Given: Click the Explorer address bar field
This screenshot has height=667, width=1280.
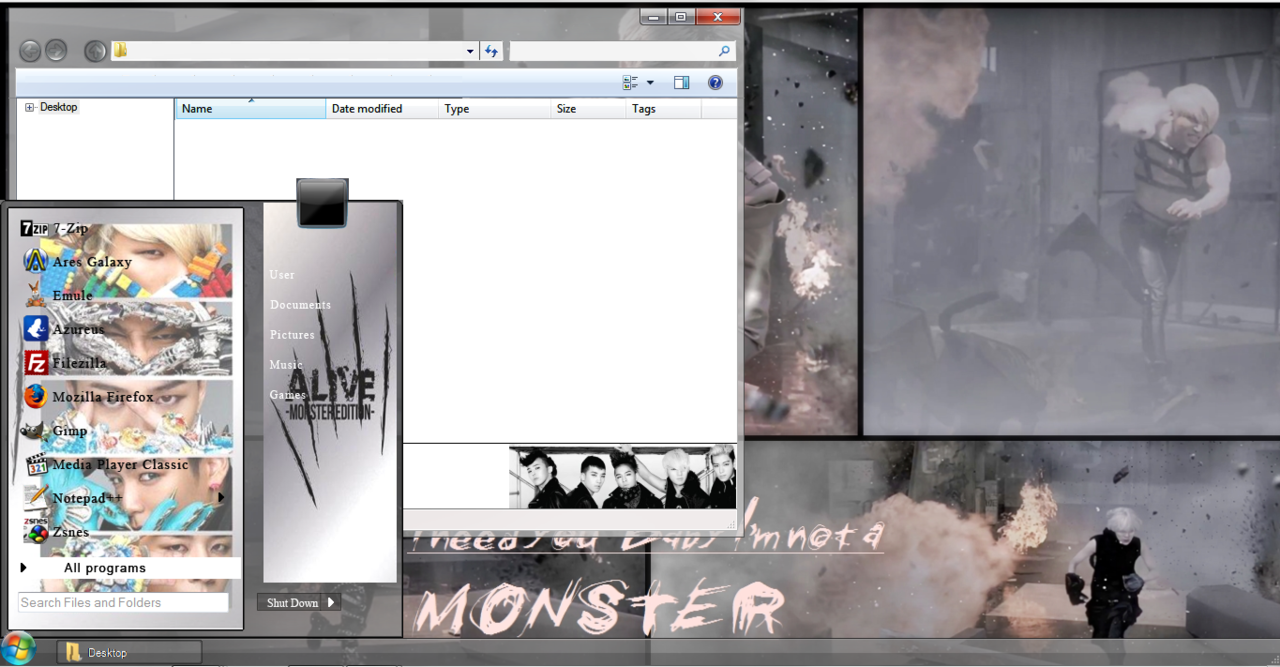Looking at the screenshot, I should click(294, 51).
